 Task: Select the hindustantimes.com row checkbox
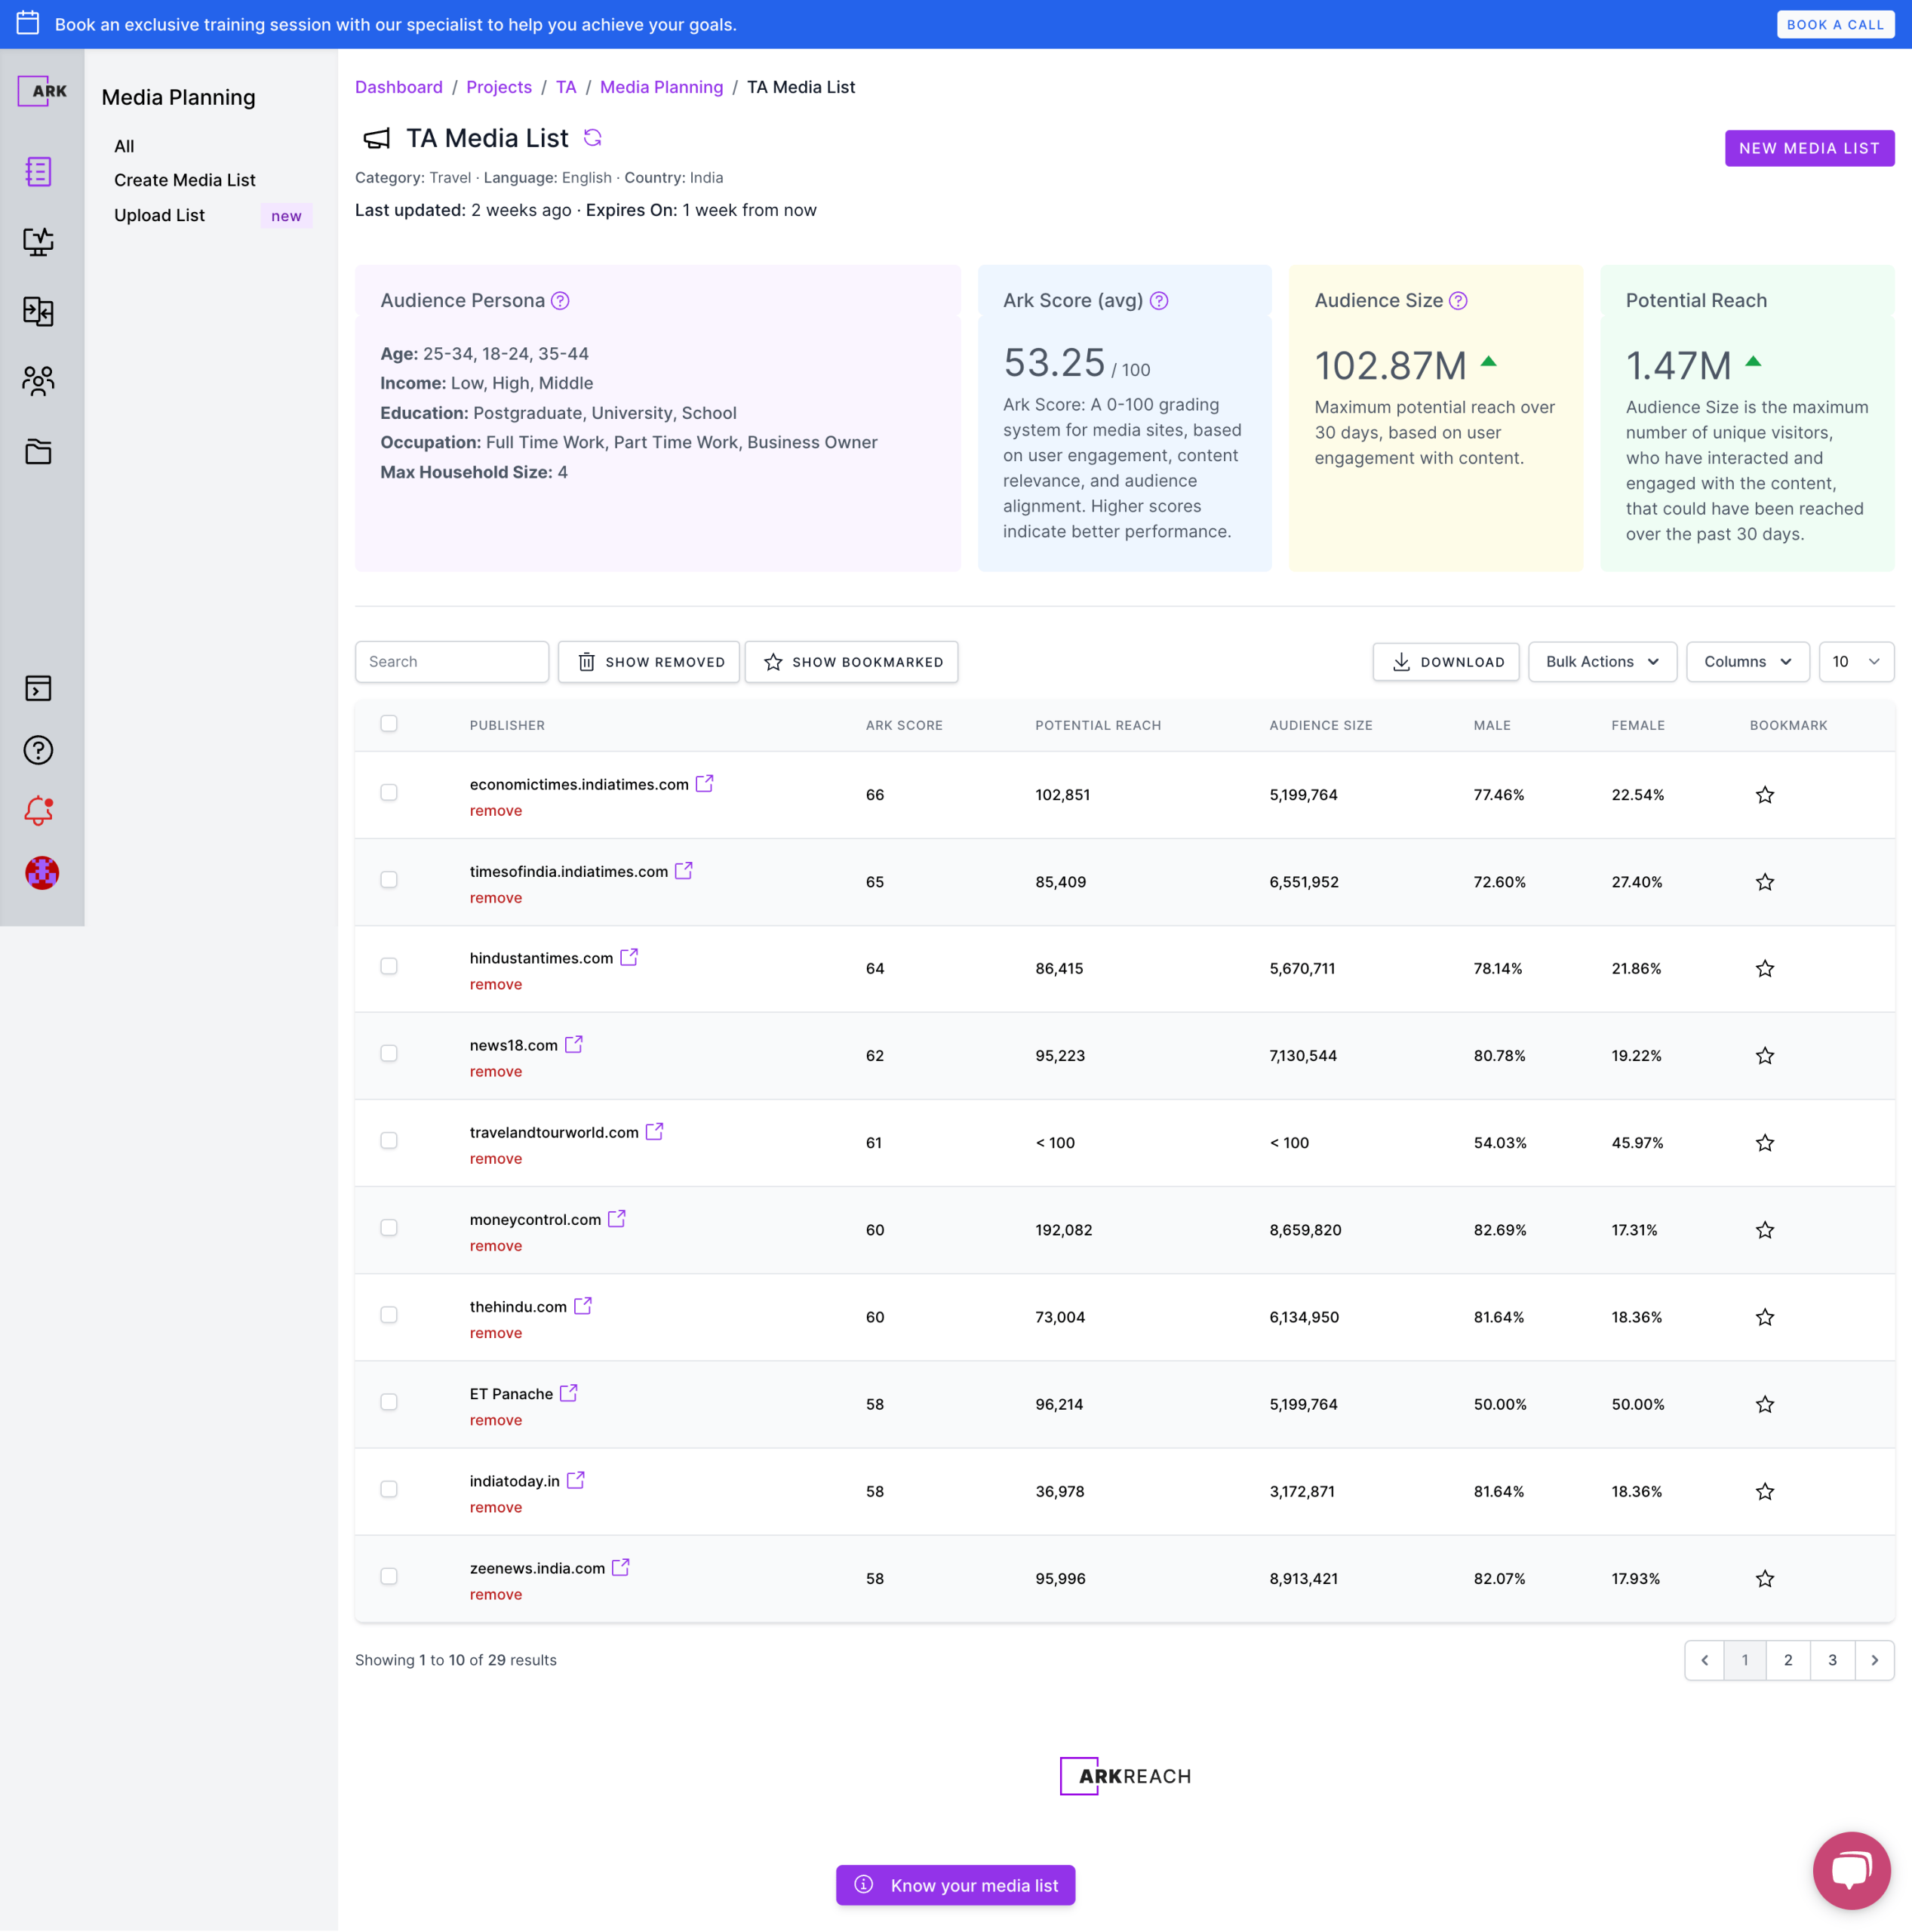389,967
